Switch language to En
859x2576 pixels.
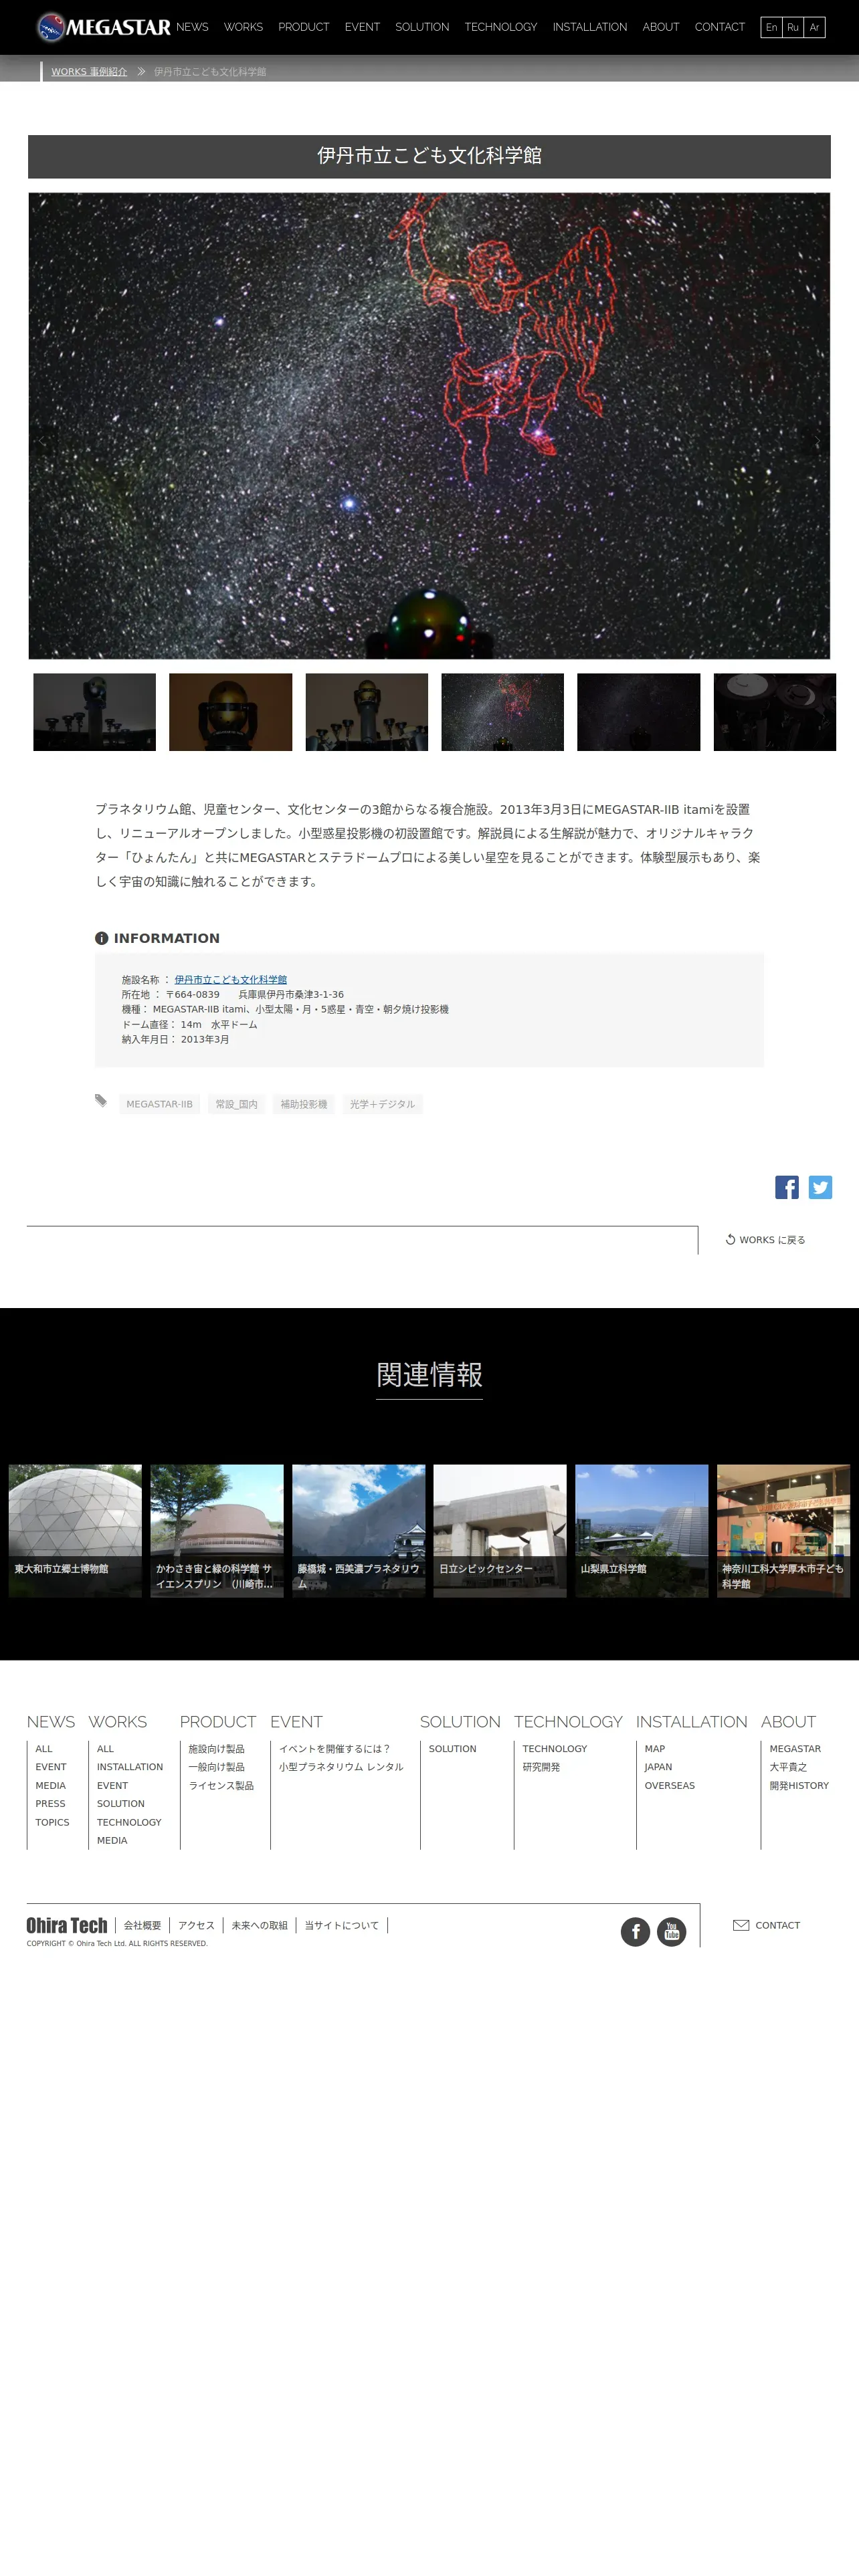[x=771, y=27]
